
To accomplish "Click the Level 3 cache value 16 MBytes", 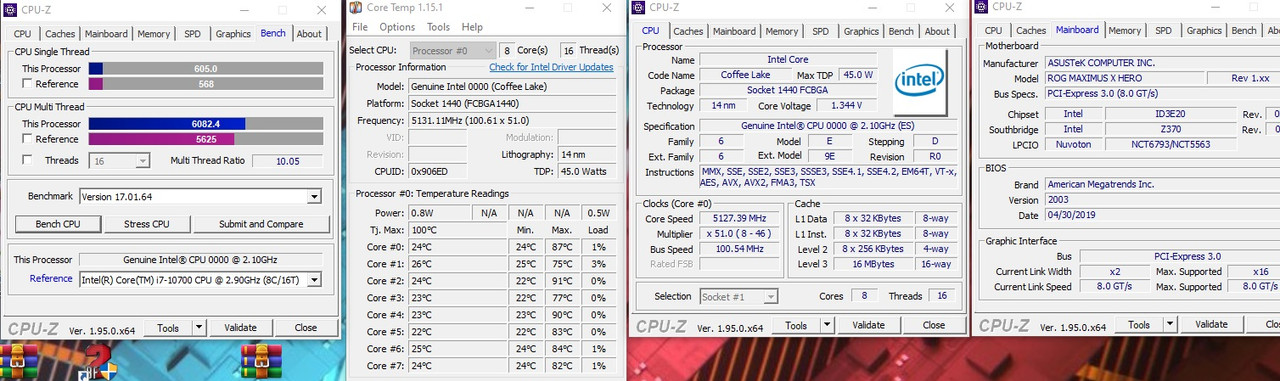I will coord(873,264).
